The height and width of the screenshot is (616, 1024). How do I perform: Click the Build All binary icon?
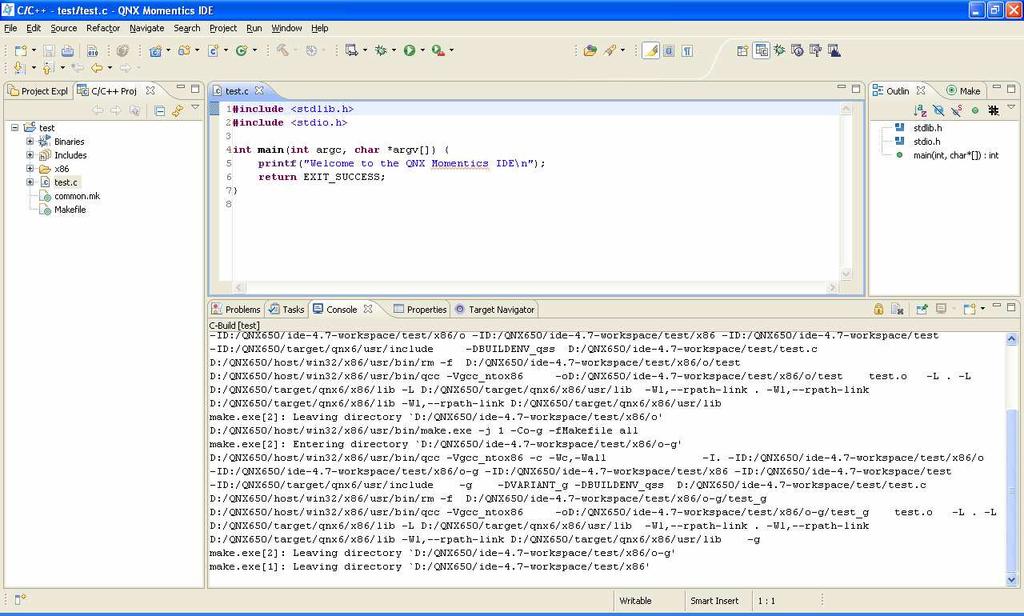93,51
